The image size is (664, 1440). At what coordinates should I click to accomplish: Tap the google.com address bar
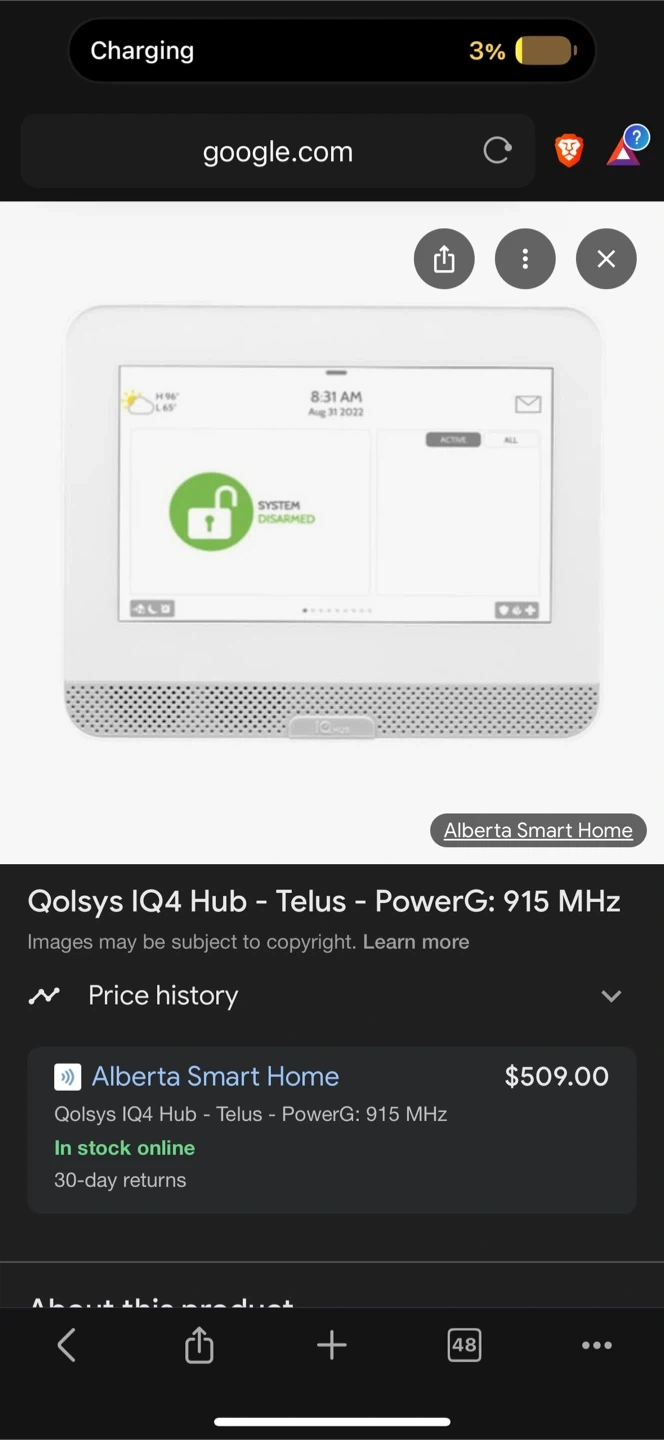277,151
